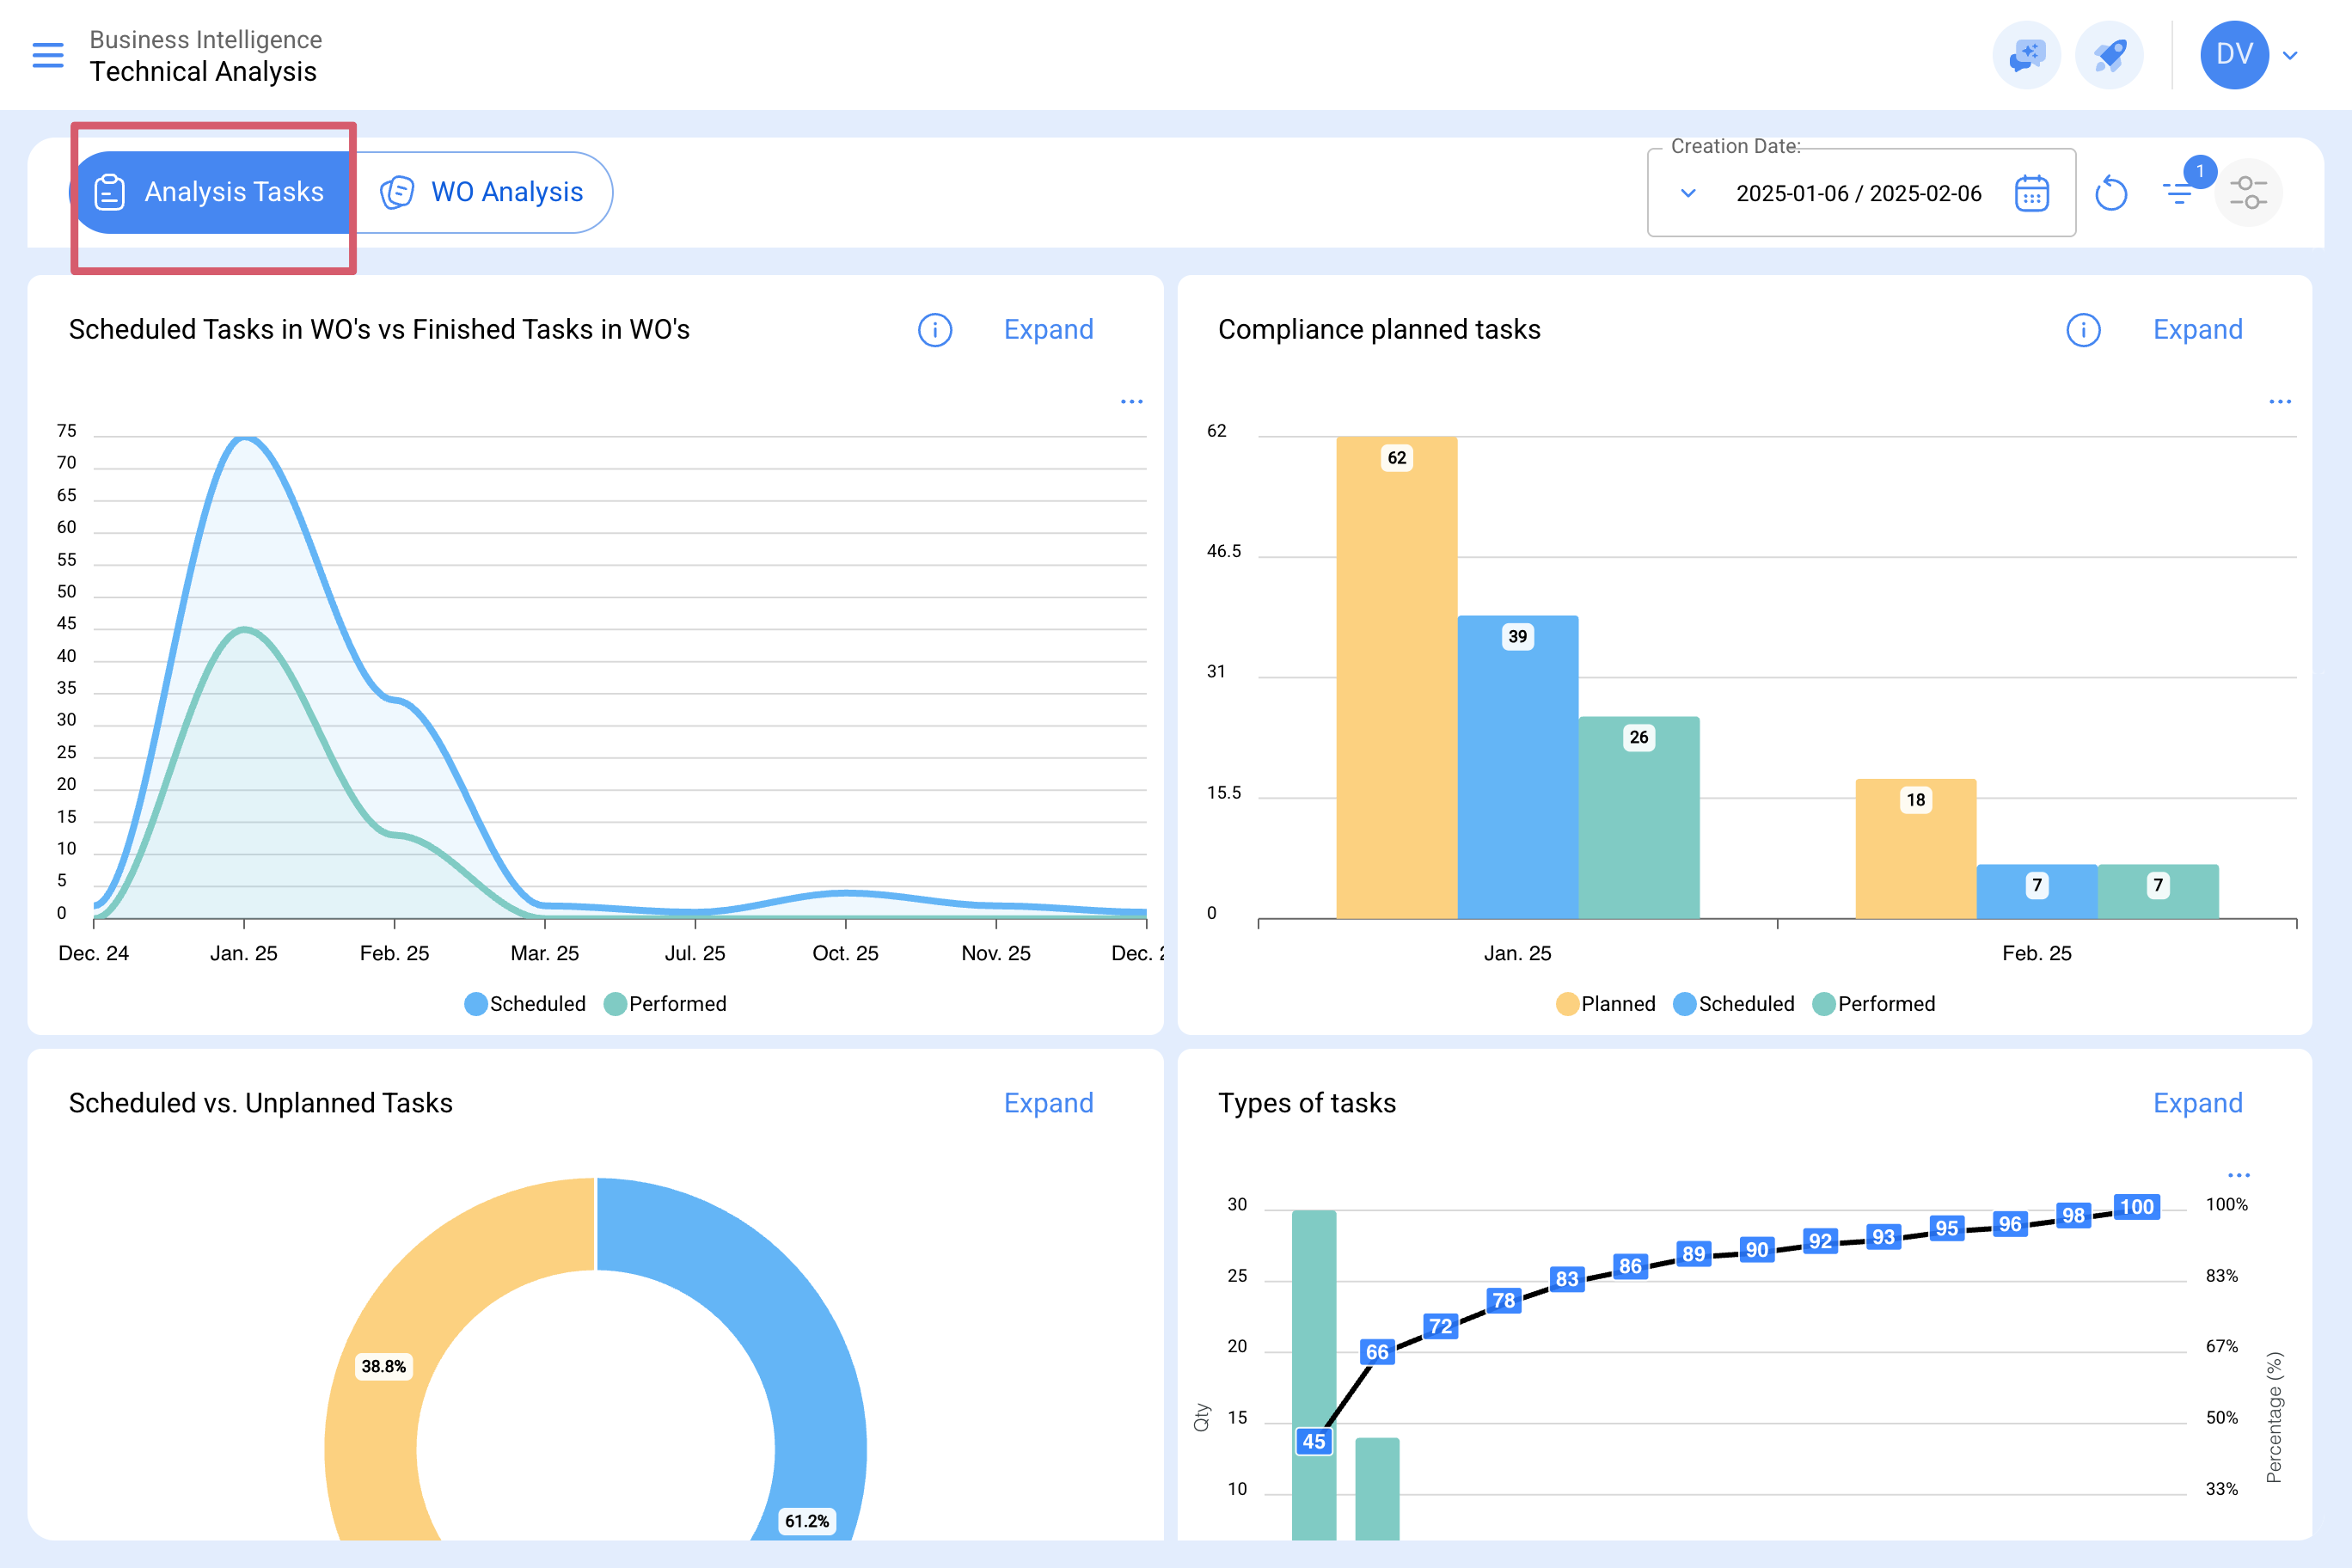
Task: Click the Feb. 25 Planned bar labeled 18
Action: (x=1916, y=849)
